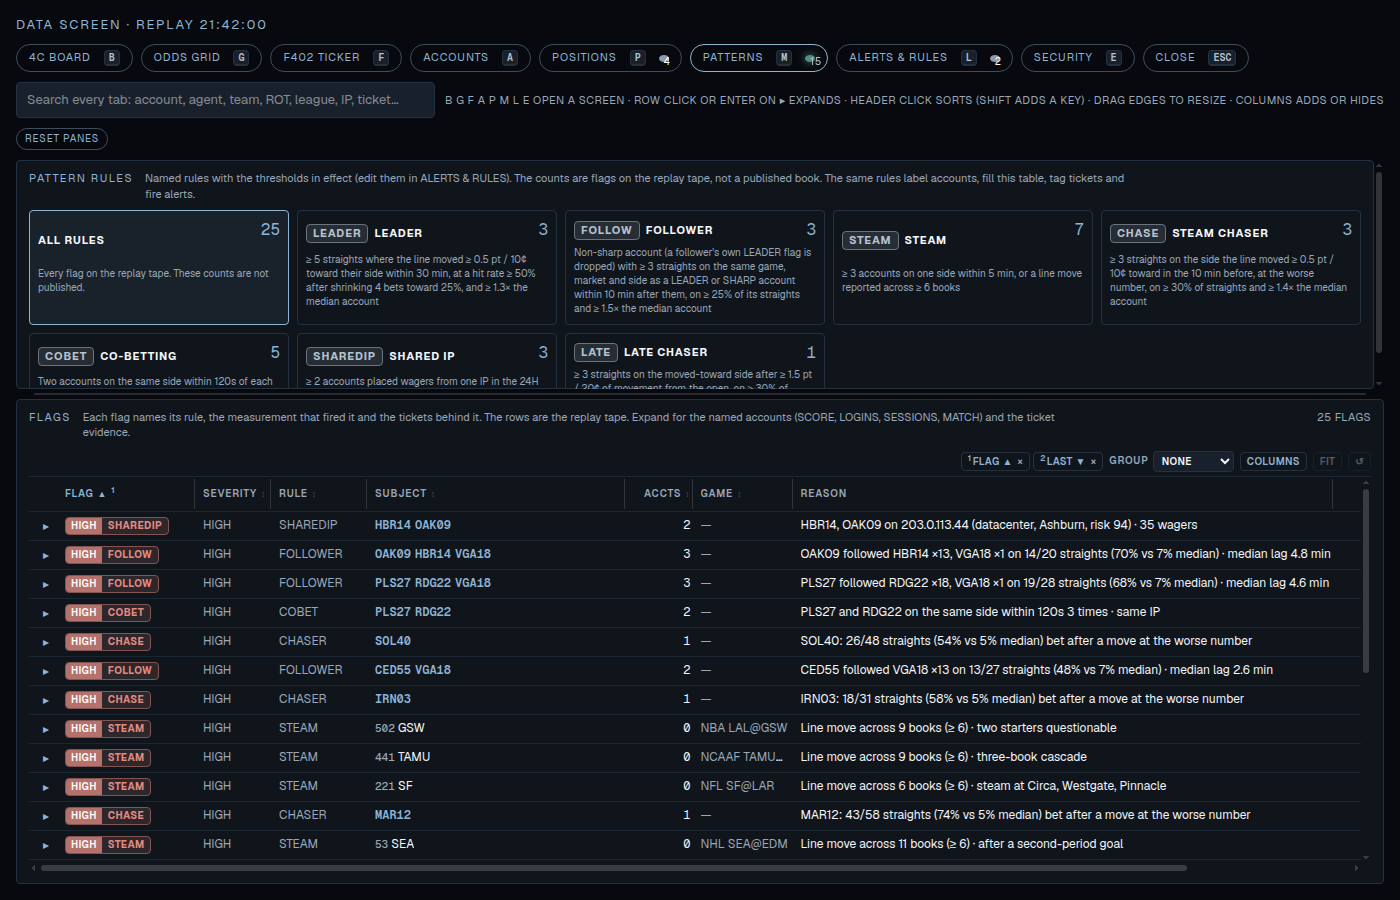Filter flags by the FOLLOWER rule card

click(695, 267)
